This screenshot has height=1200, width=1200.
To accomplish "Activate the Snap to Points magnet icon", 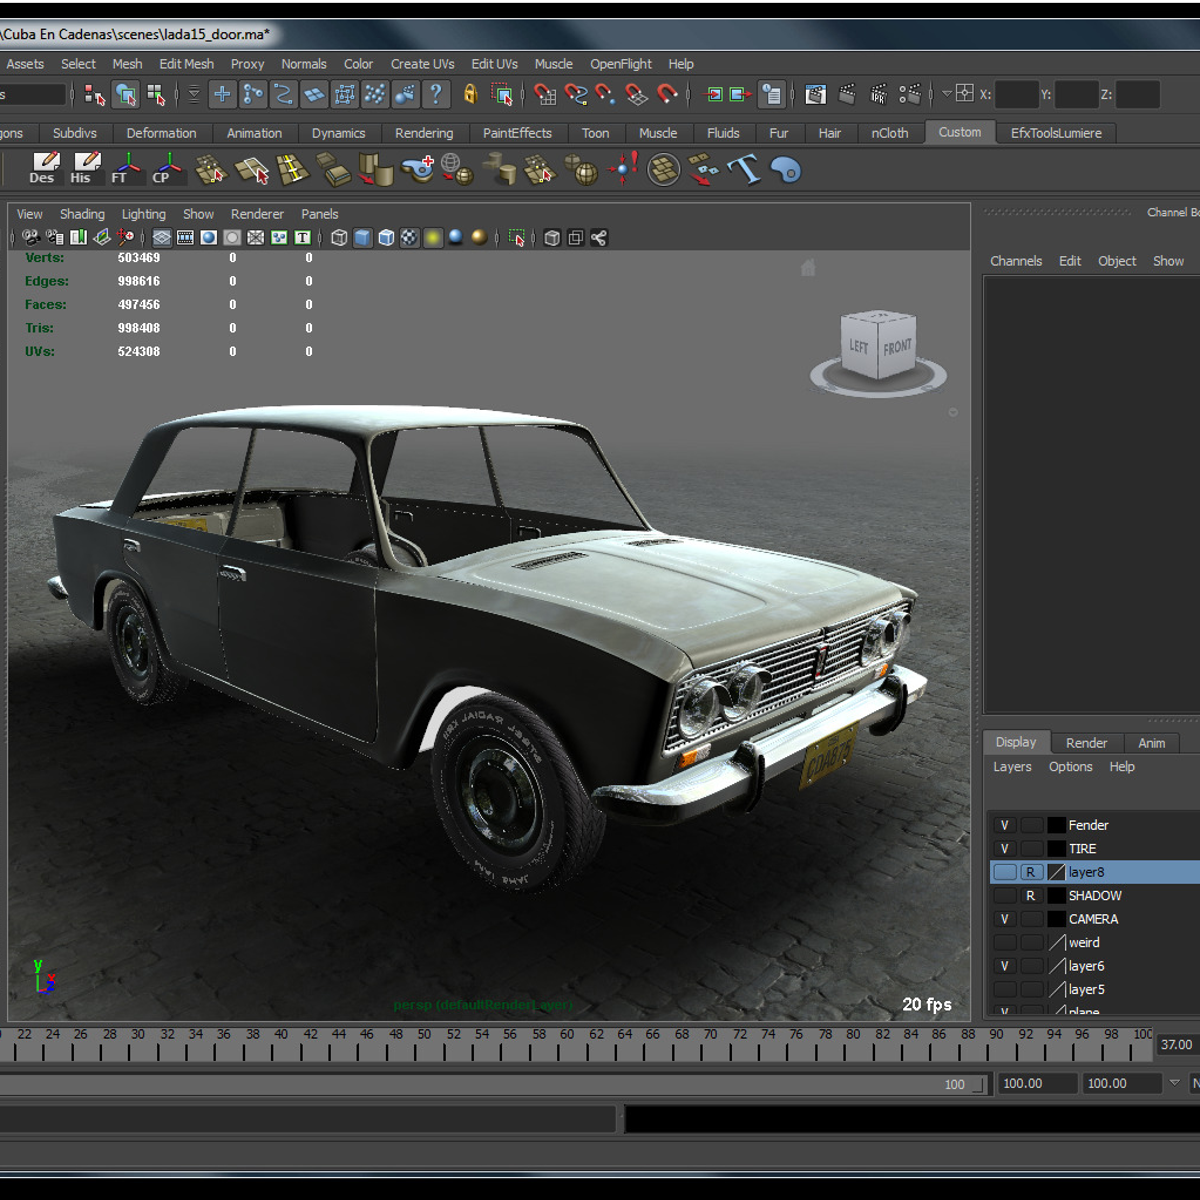I will click(x=607, y=94).
